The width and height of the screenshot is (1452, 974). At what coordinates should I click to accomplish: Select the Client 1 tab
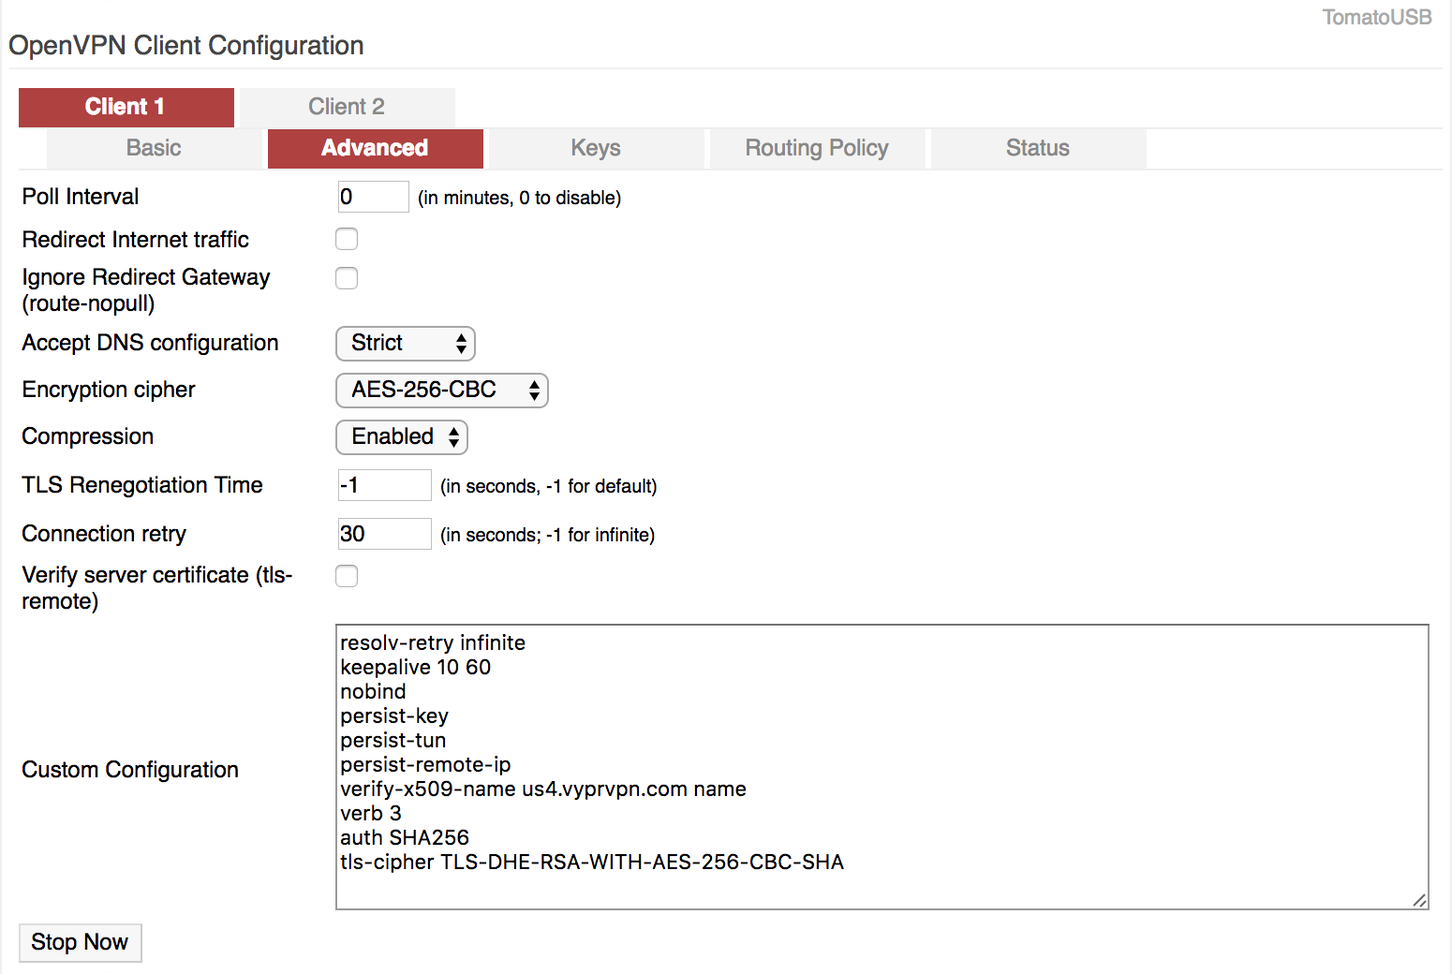[x=126, y=107]
